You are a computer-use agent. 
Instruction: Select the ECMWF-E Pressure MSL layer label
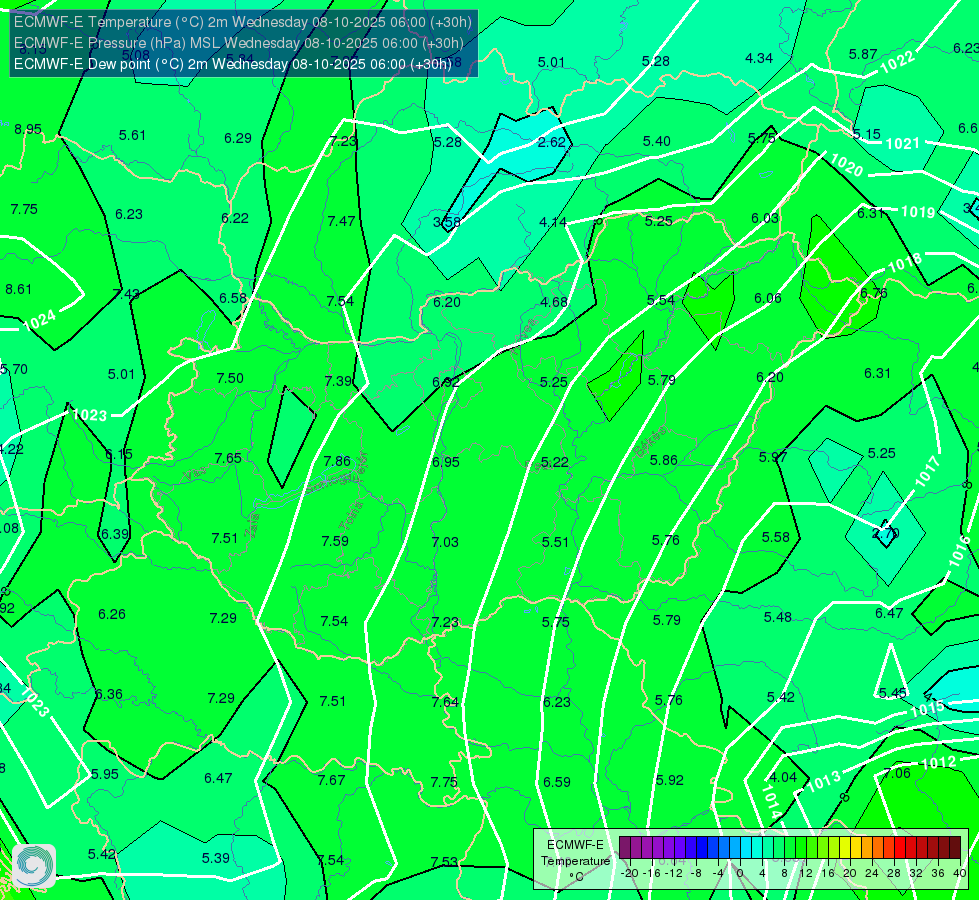(239, 43)
